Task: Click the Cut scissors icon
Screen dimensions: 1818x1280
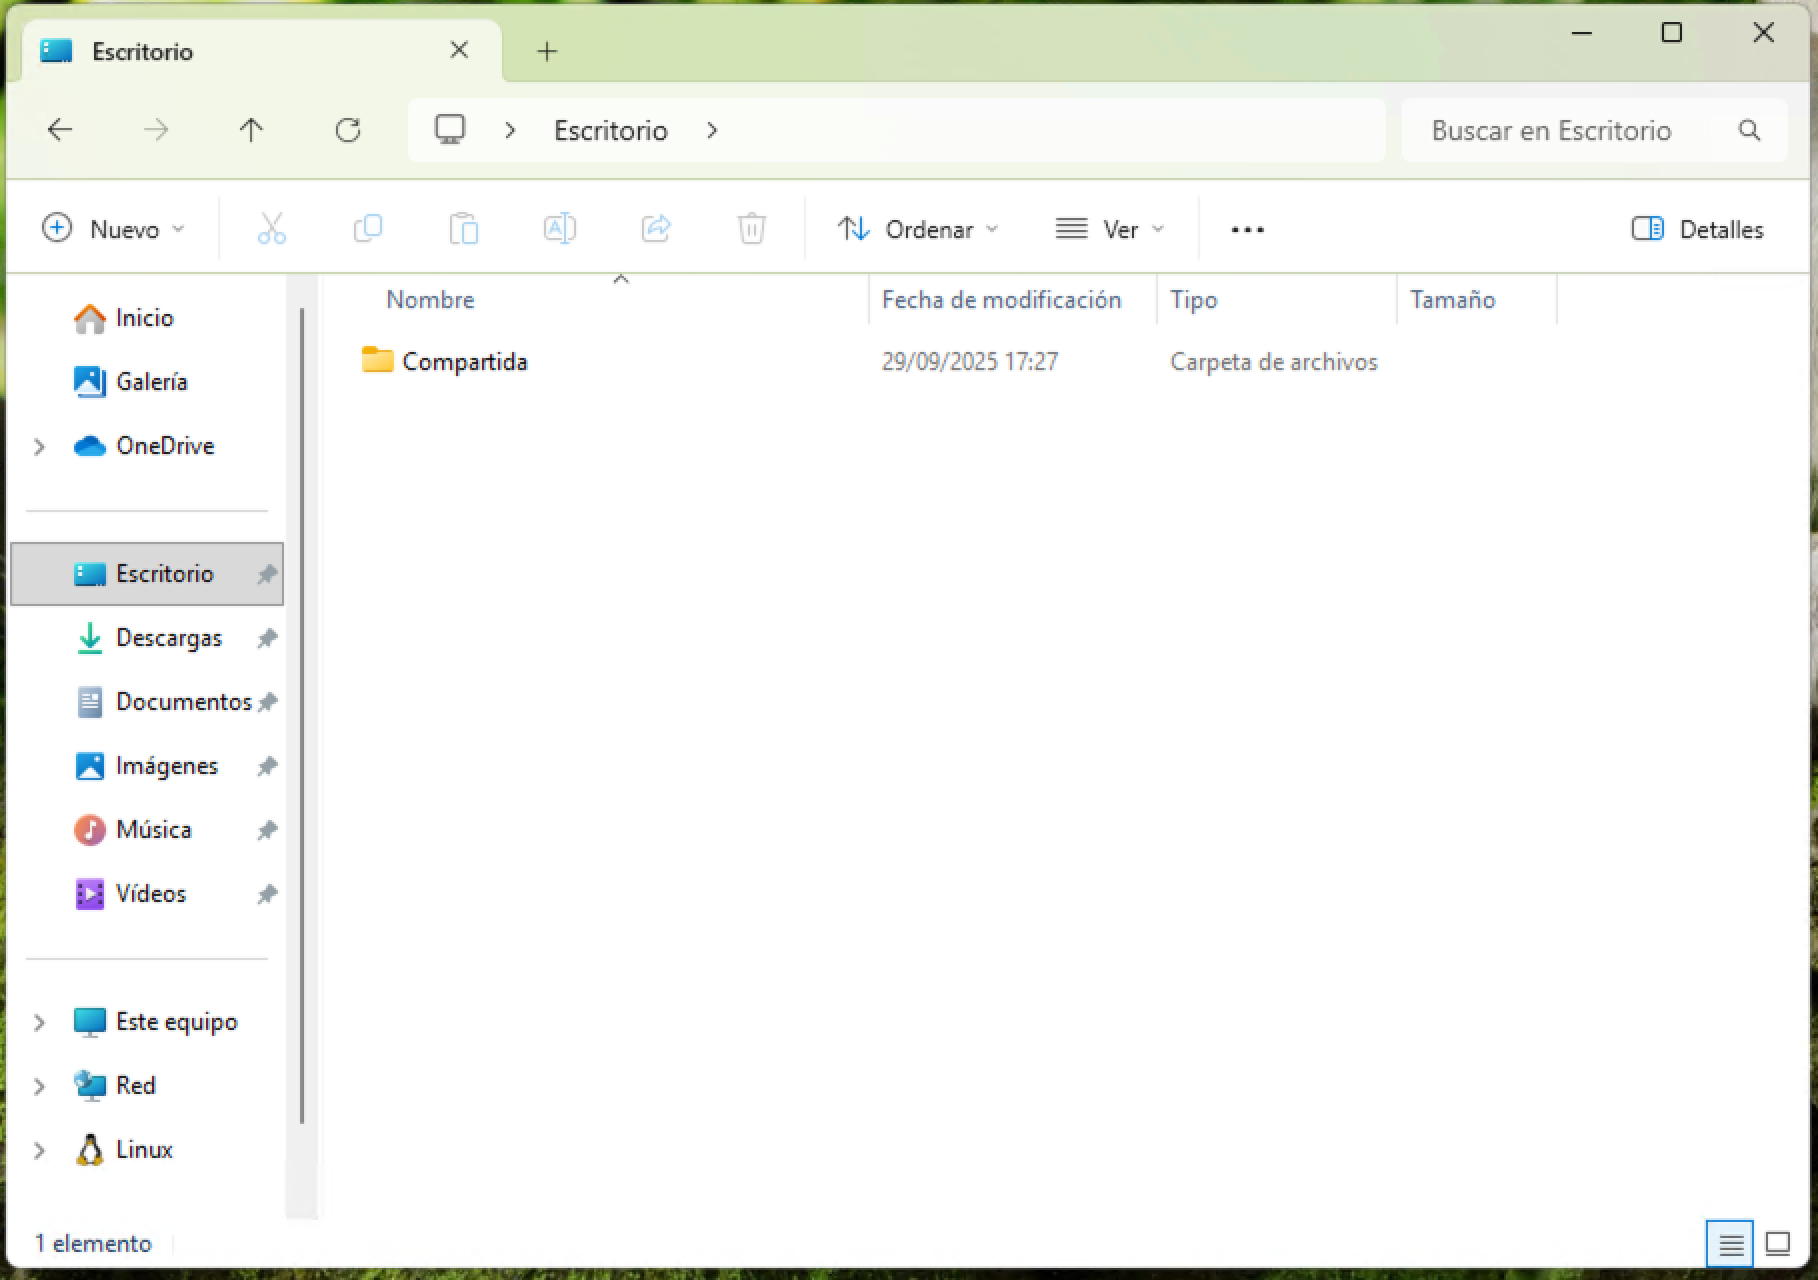Action: coord(271,229)
